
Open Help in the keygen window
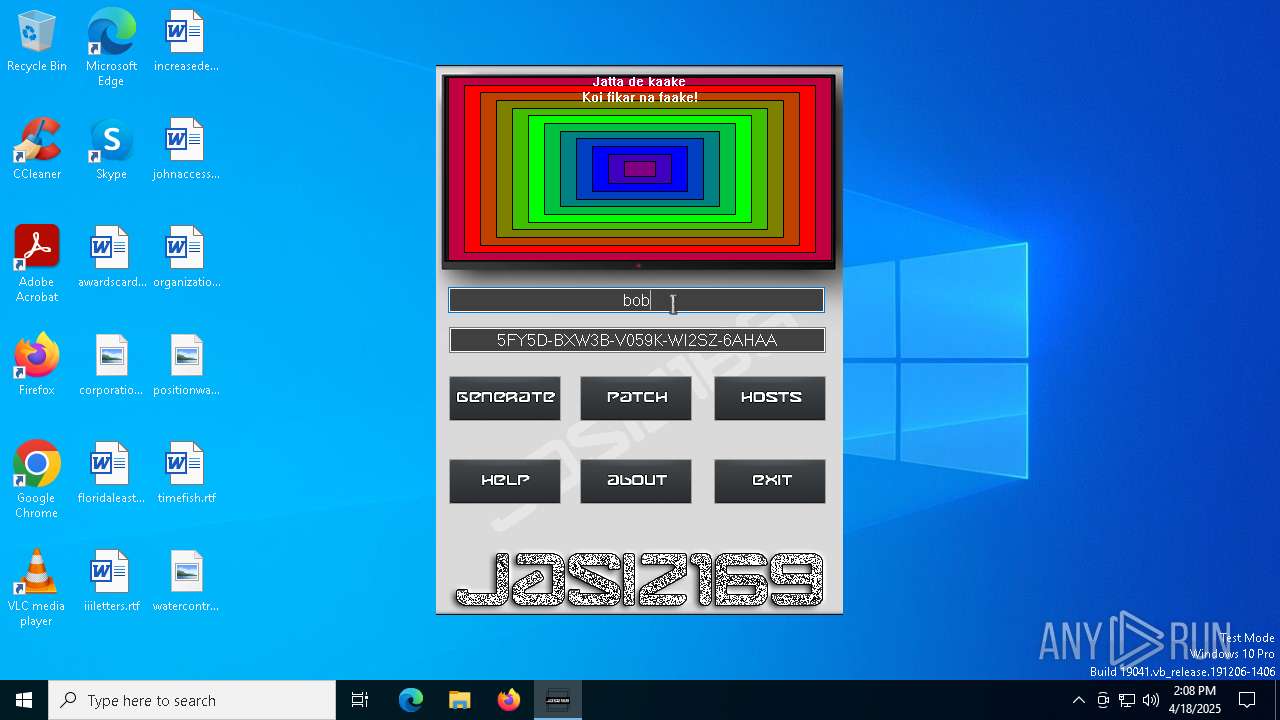pyautogui.click(x=505, y=481)
